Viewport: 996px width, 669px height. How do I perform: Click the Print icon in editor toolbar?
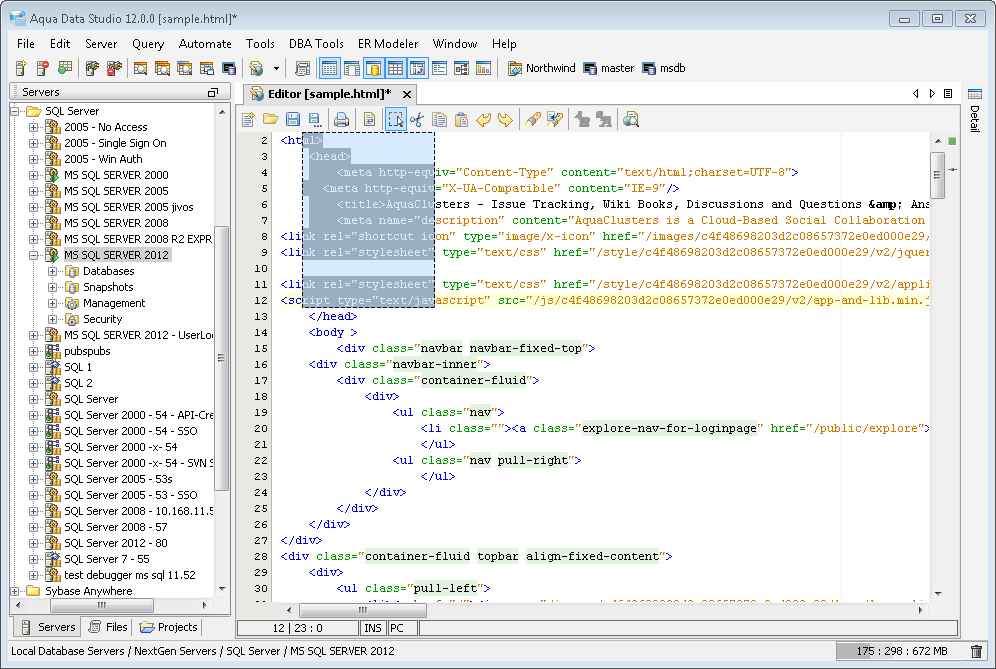coord(341,120)
